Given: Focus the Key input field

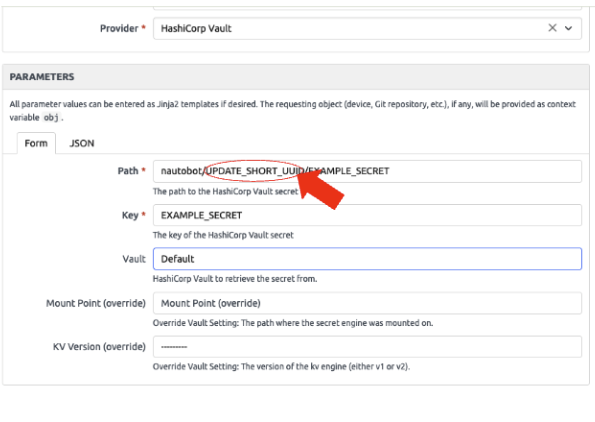Looking at the screenshot, I should point(367,215).
